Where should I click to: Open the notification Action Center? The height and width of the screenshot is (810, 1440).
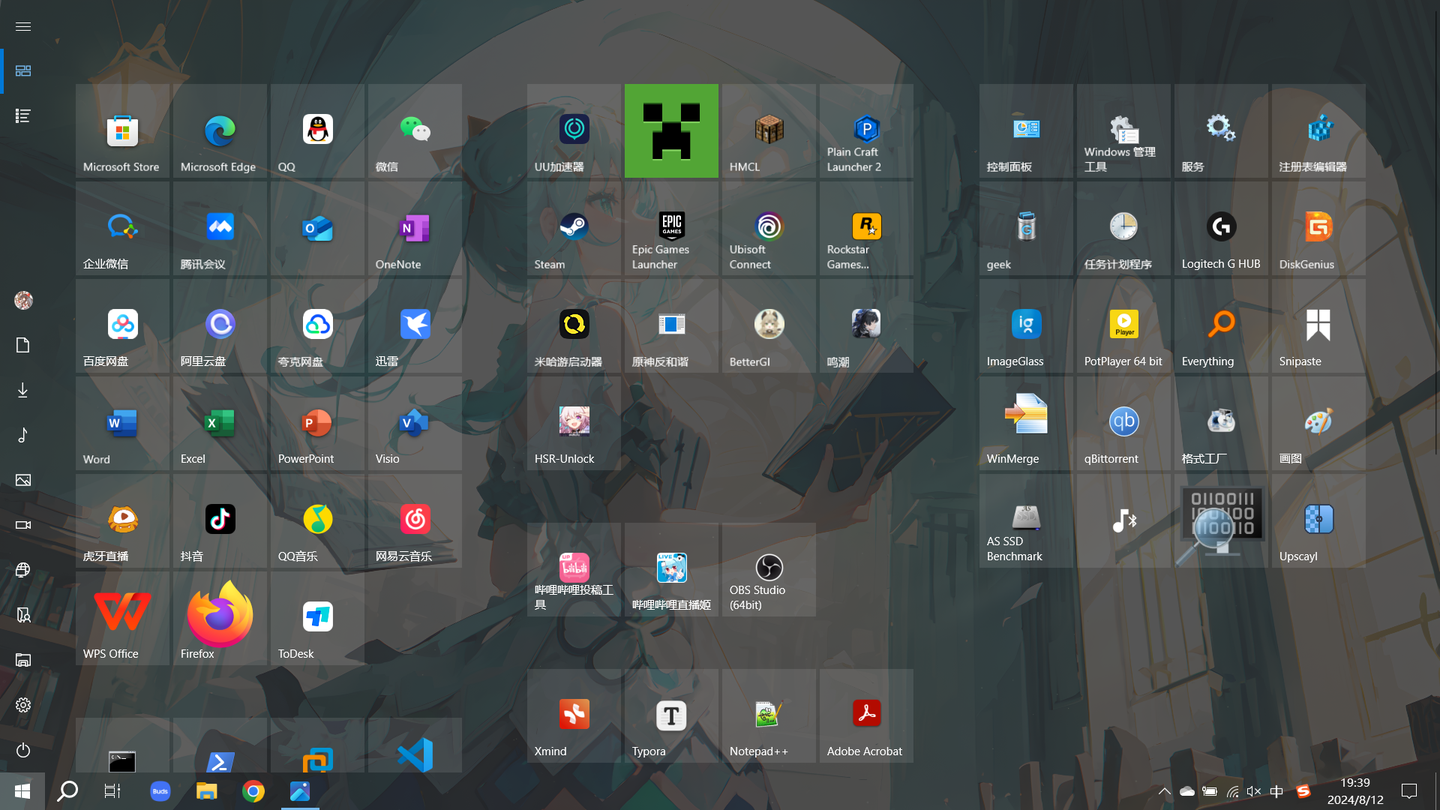coord(1409,791)
